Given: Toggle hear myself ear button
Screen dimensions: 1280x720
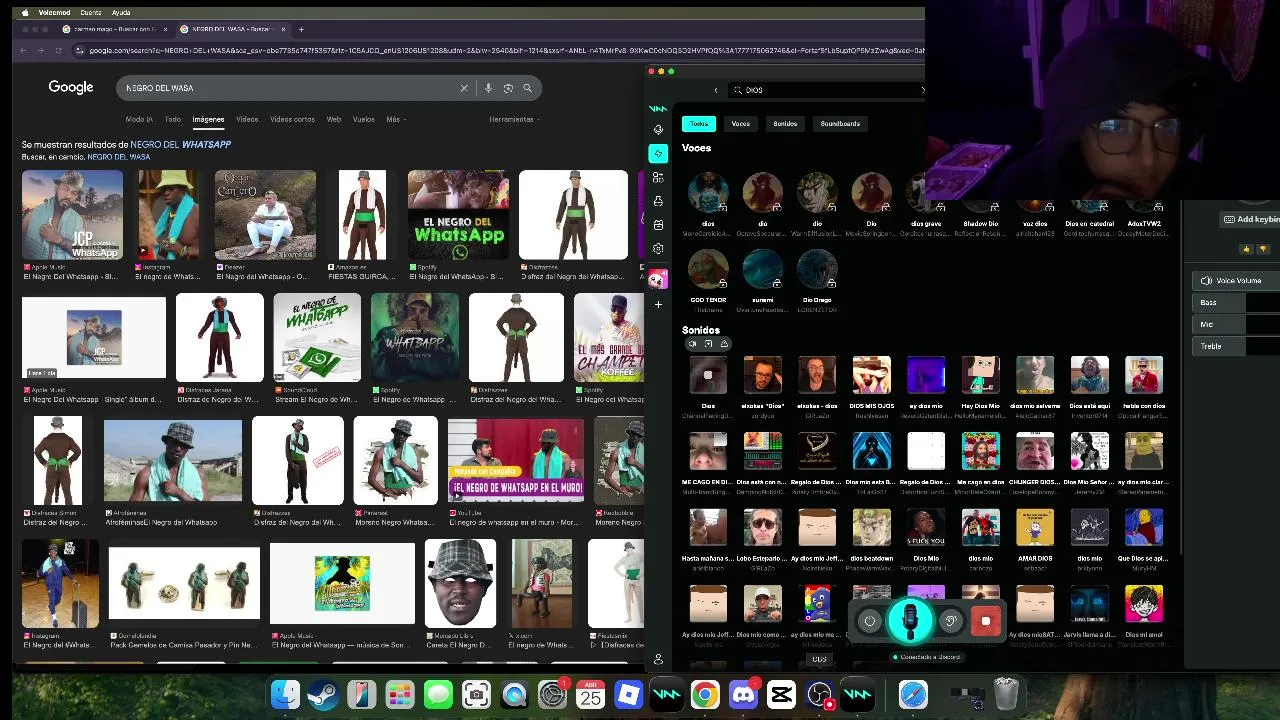Looking at the screenshot, I should click(951, 621).
